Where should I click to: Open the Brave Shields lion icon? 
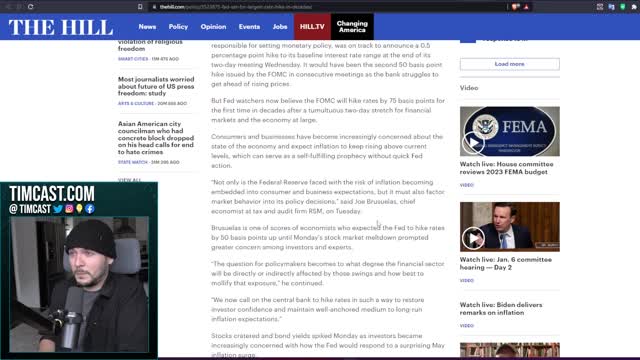click(x=516, y=7)
